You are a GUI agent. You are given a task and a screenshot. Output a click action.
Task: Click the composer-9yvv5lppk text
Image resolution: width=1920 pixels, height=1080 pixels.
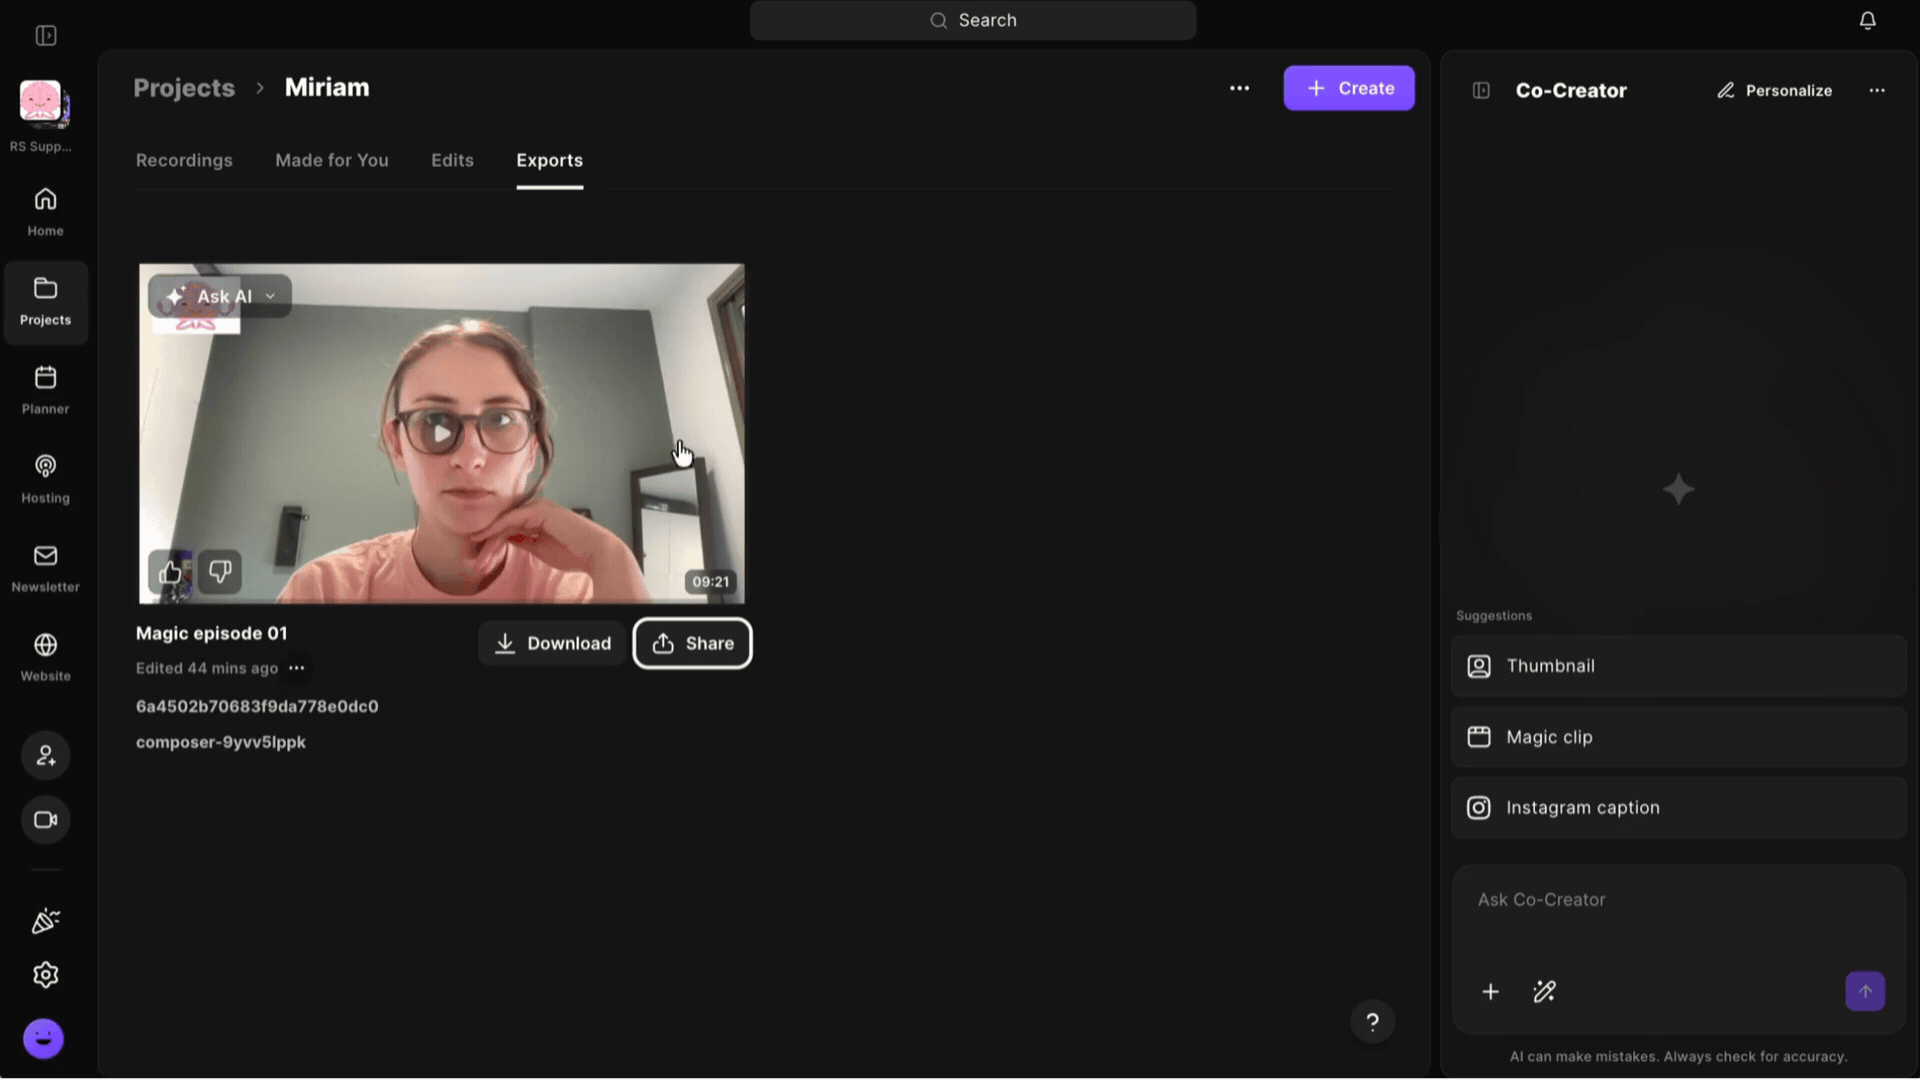tap(221, 742)
